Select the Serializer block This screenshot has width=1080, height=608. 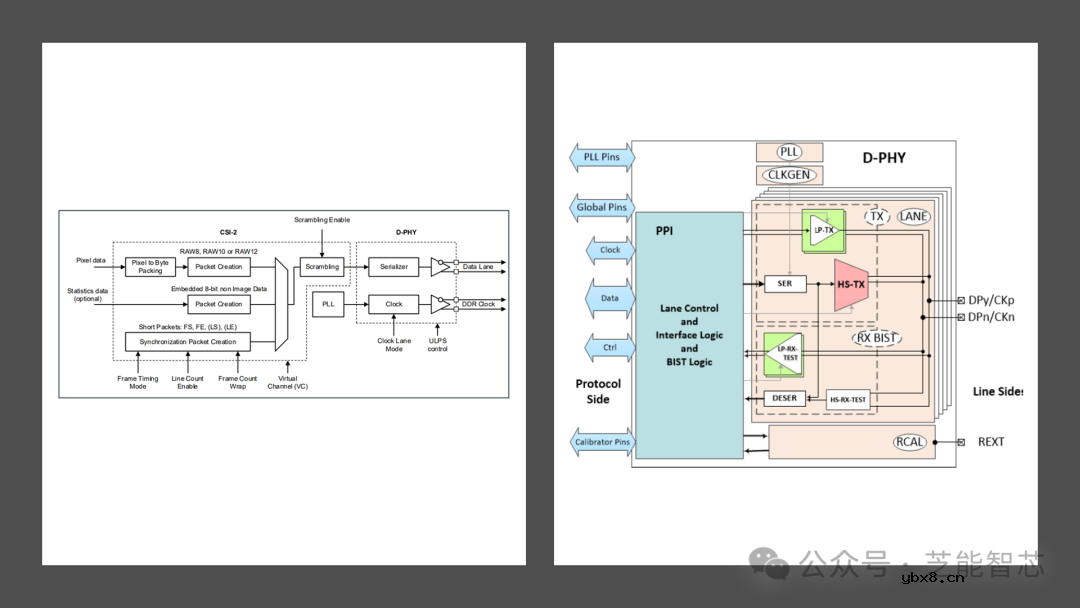coord(393,267)
